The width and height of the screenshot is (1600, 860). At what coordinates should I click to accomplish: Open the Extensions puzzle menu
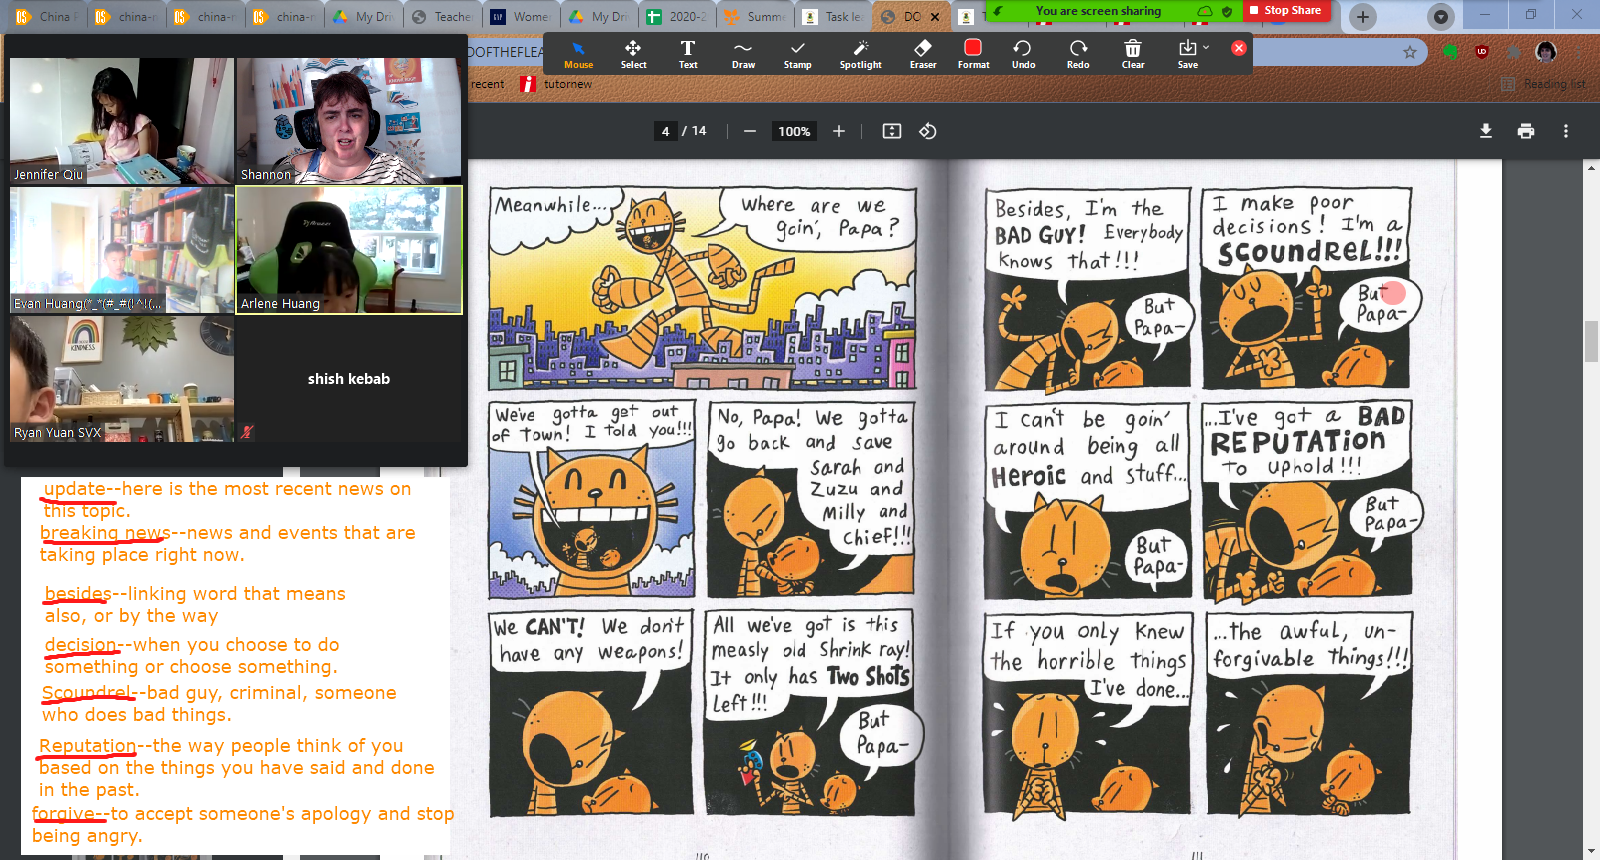click(x=1514, y=52)
